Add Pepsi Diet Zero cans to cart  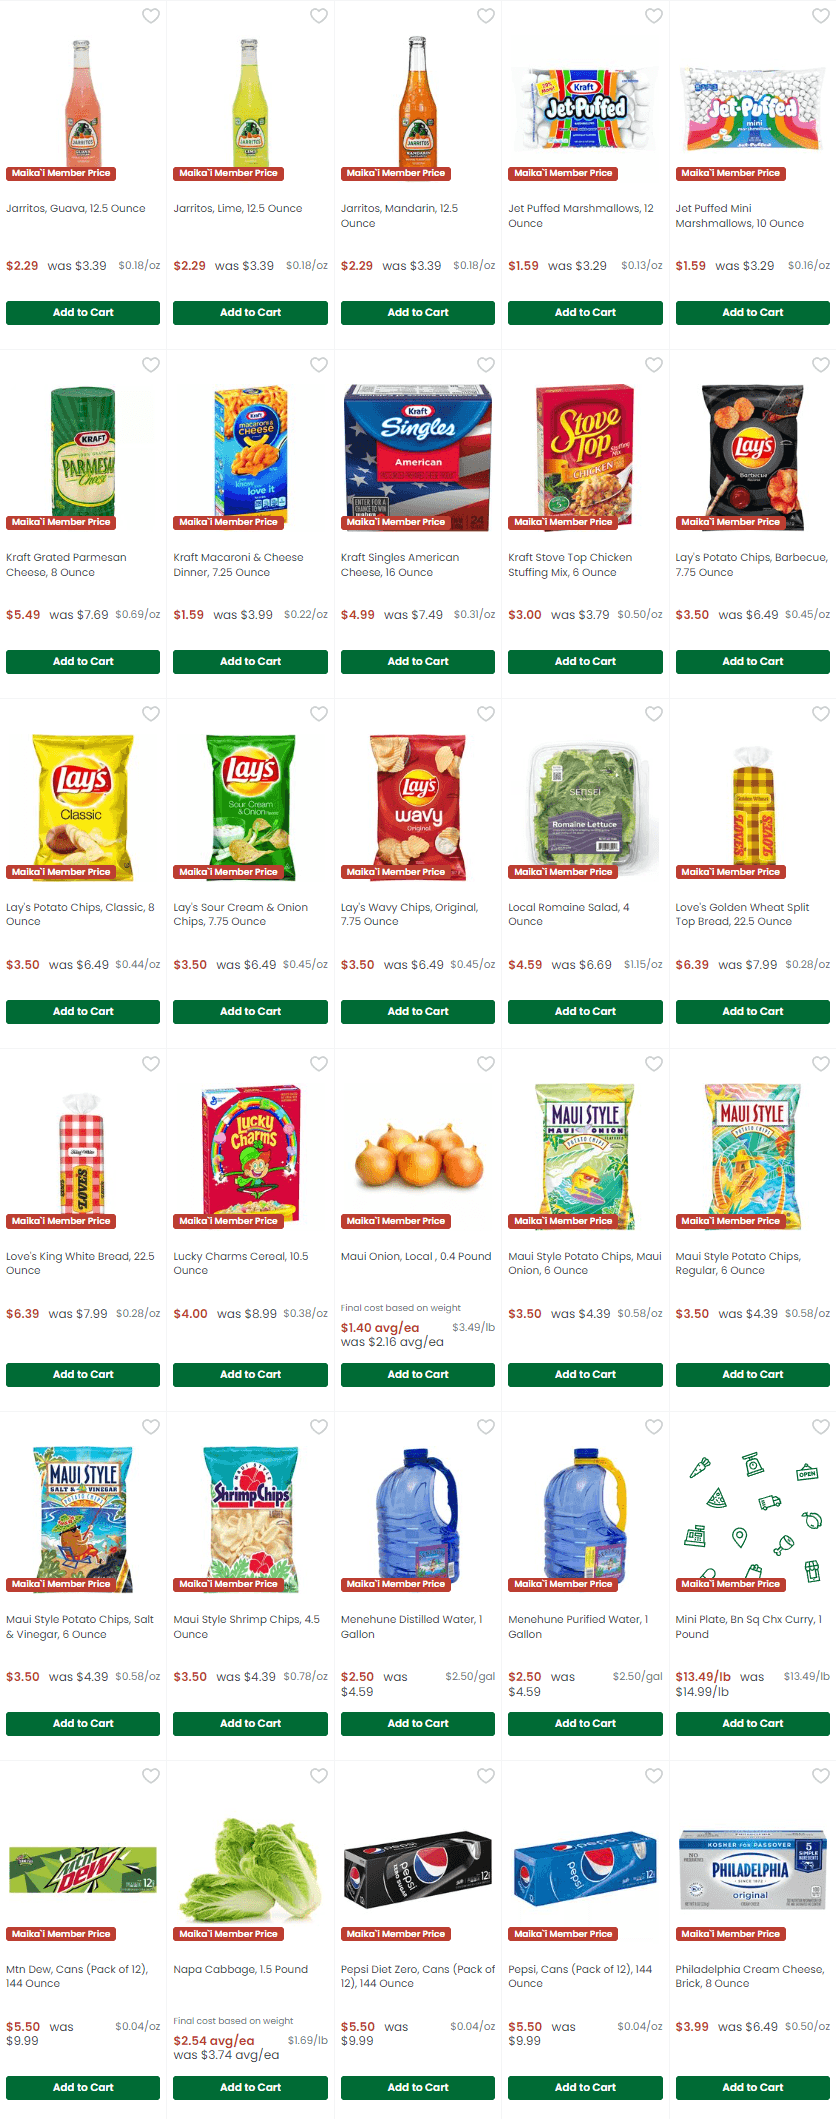point(418,2088)
